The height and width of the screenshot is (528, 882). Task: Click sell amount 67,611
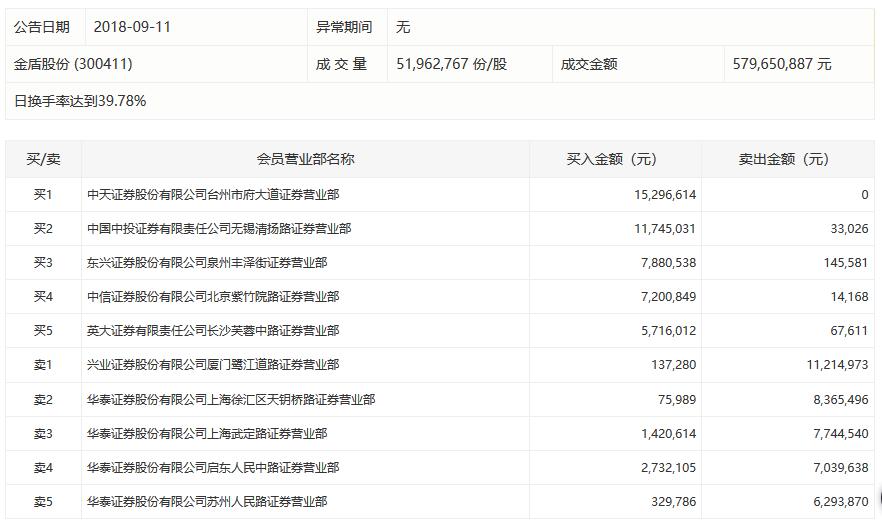pos(849,331)
